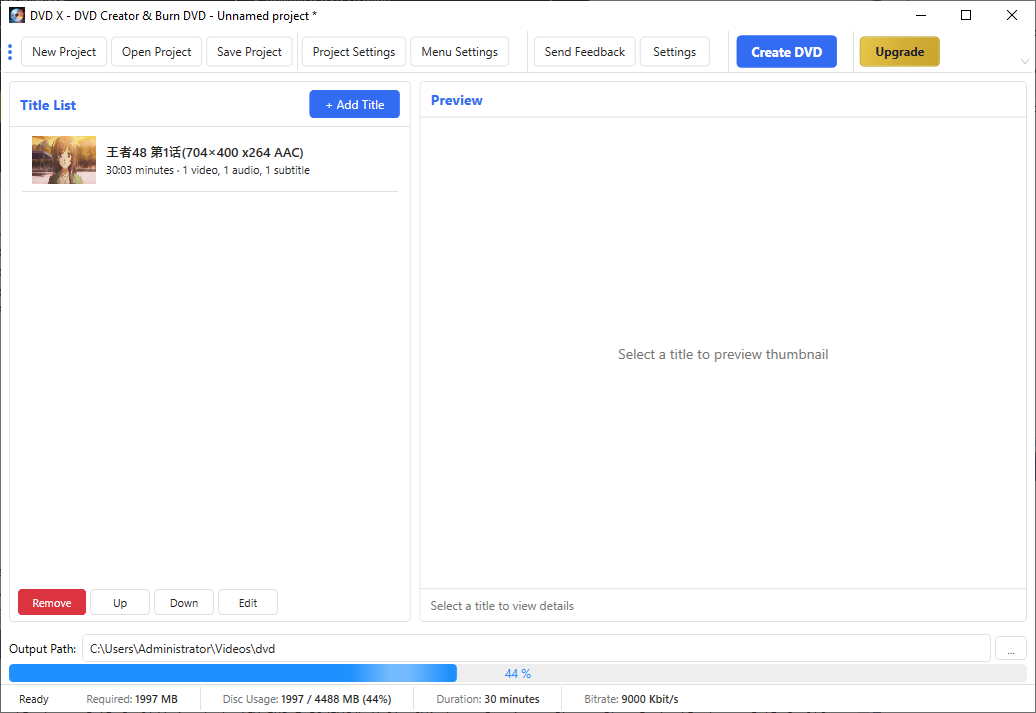Image resolution: width=1036 pixels, height=713 pixels.
Task: Click '30:03 minutes · 1 video, 1 audio' subtitle line
Action: point(207,170)
